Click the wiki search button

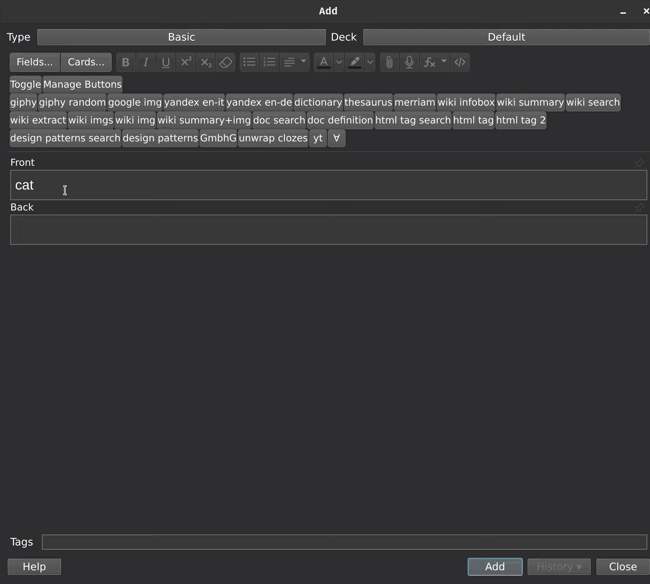pyautogui.click(x=593, y=102)
